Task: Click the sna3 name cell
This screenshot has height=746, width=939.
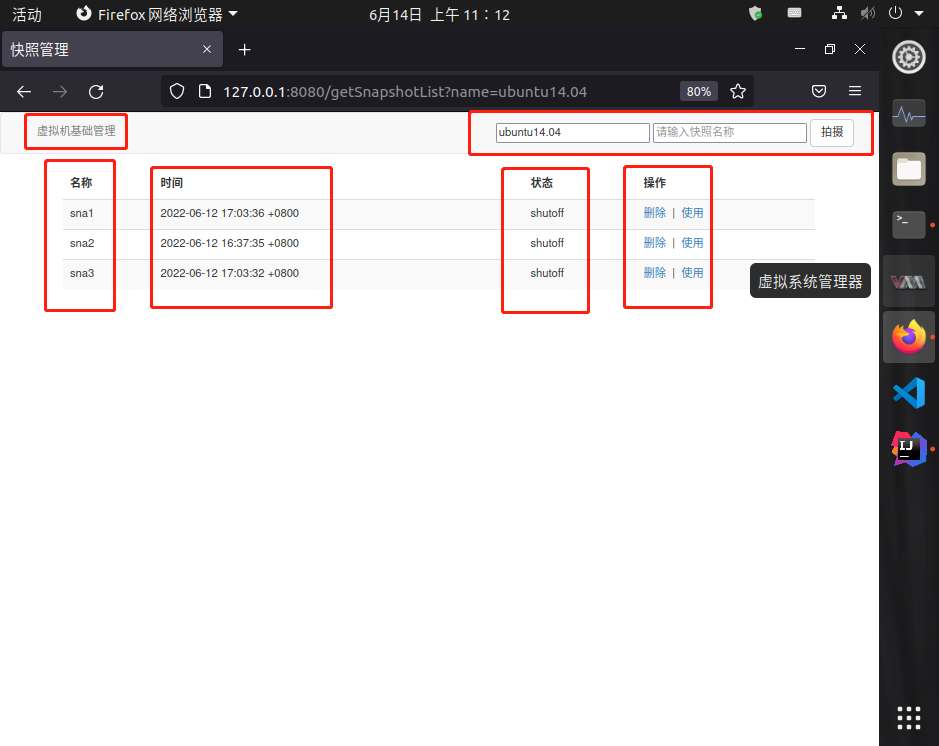Action: pyautogui.click(x=82, y=273)
